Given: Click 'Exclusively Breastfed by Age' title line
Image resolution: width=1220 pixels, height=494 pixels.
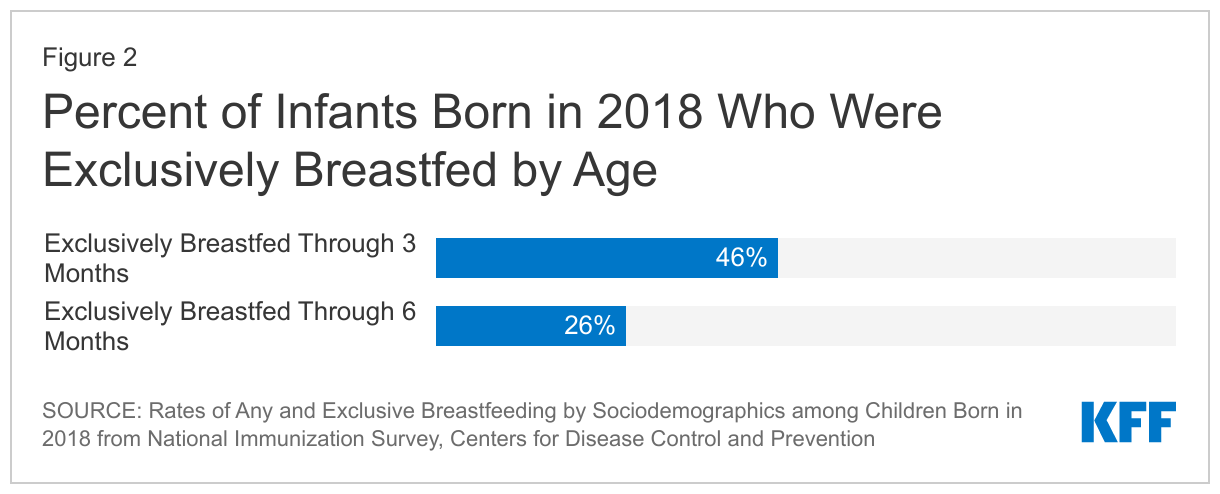Looking at the screenshot, I should coord(349,171).
